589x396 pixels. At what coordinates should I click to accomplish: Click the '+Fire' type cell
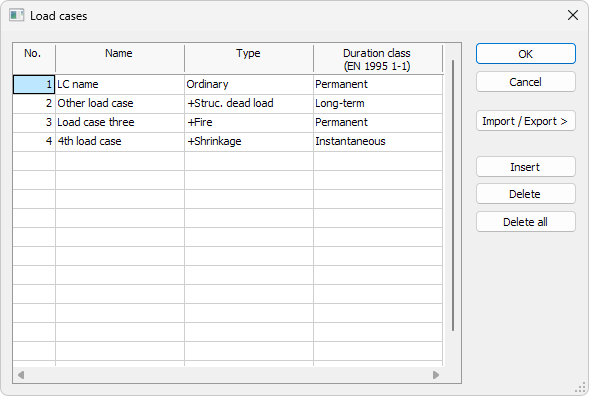(x=249, y=122)
